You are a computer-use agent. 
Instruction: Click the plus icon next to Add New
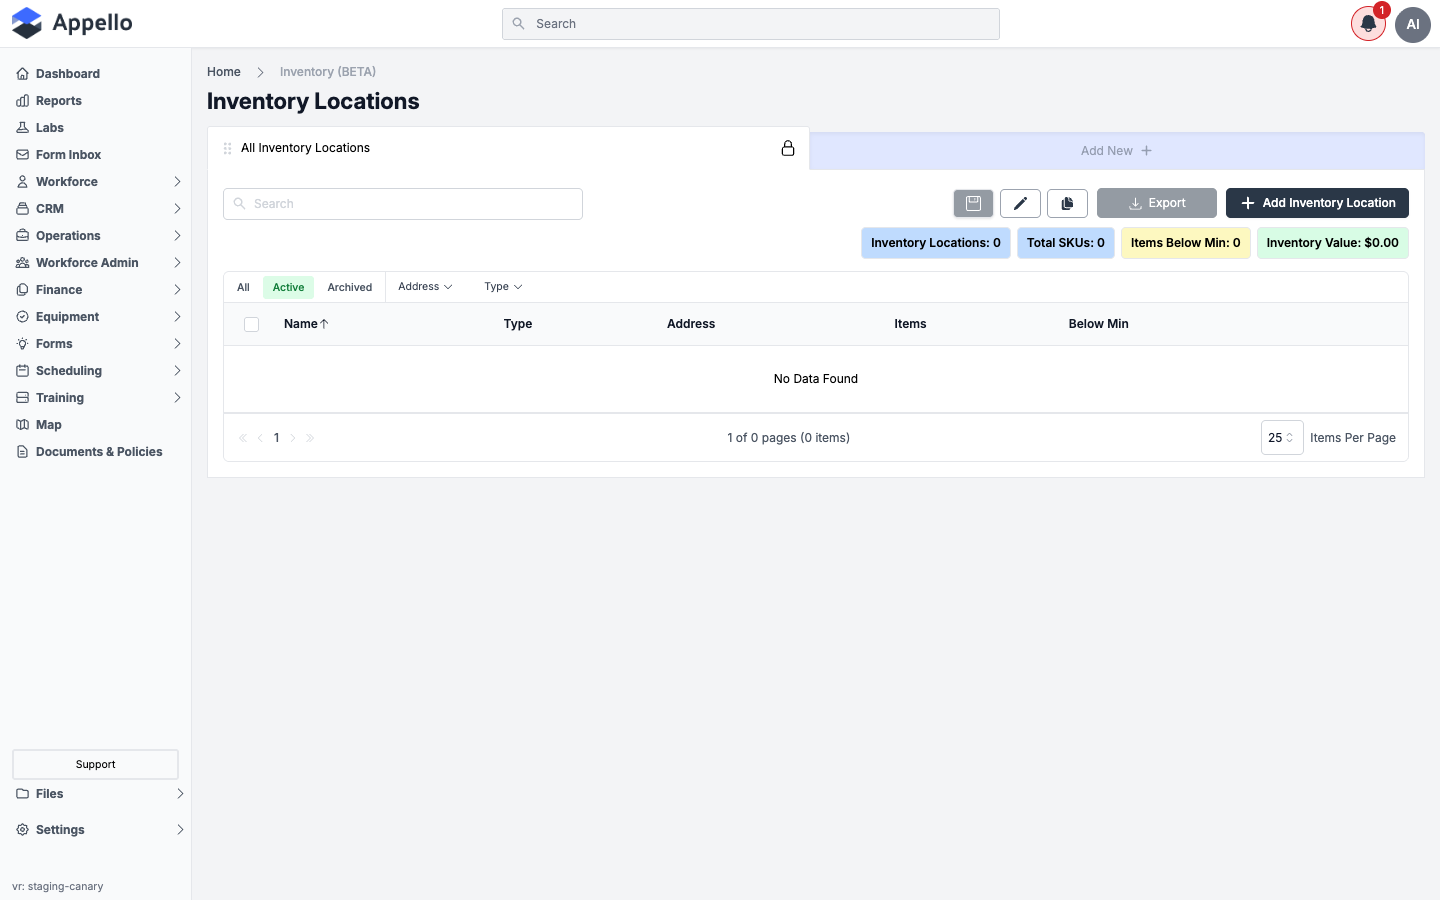1146,151
